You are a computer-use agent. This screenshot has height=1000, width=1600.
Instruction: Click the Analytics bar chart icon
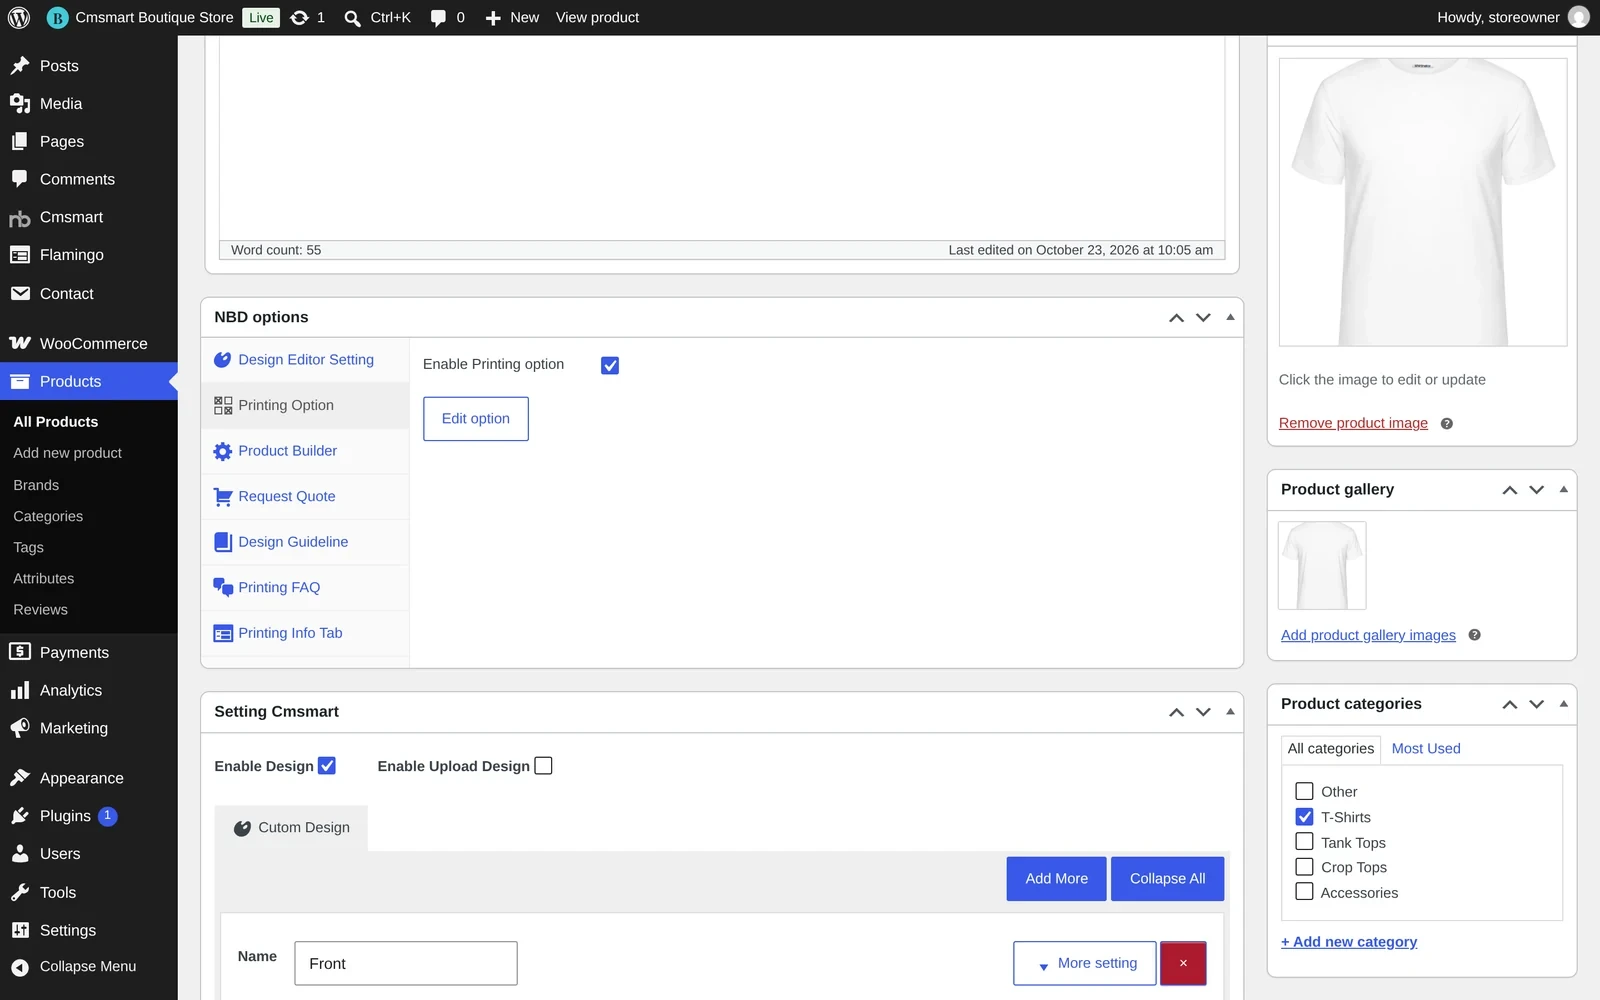(x=20, y=690)
